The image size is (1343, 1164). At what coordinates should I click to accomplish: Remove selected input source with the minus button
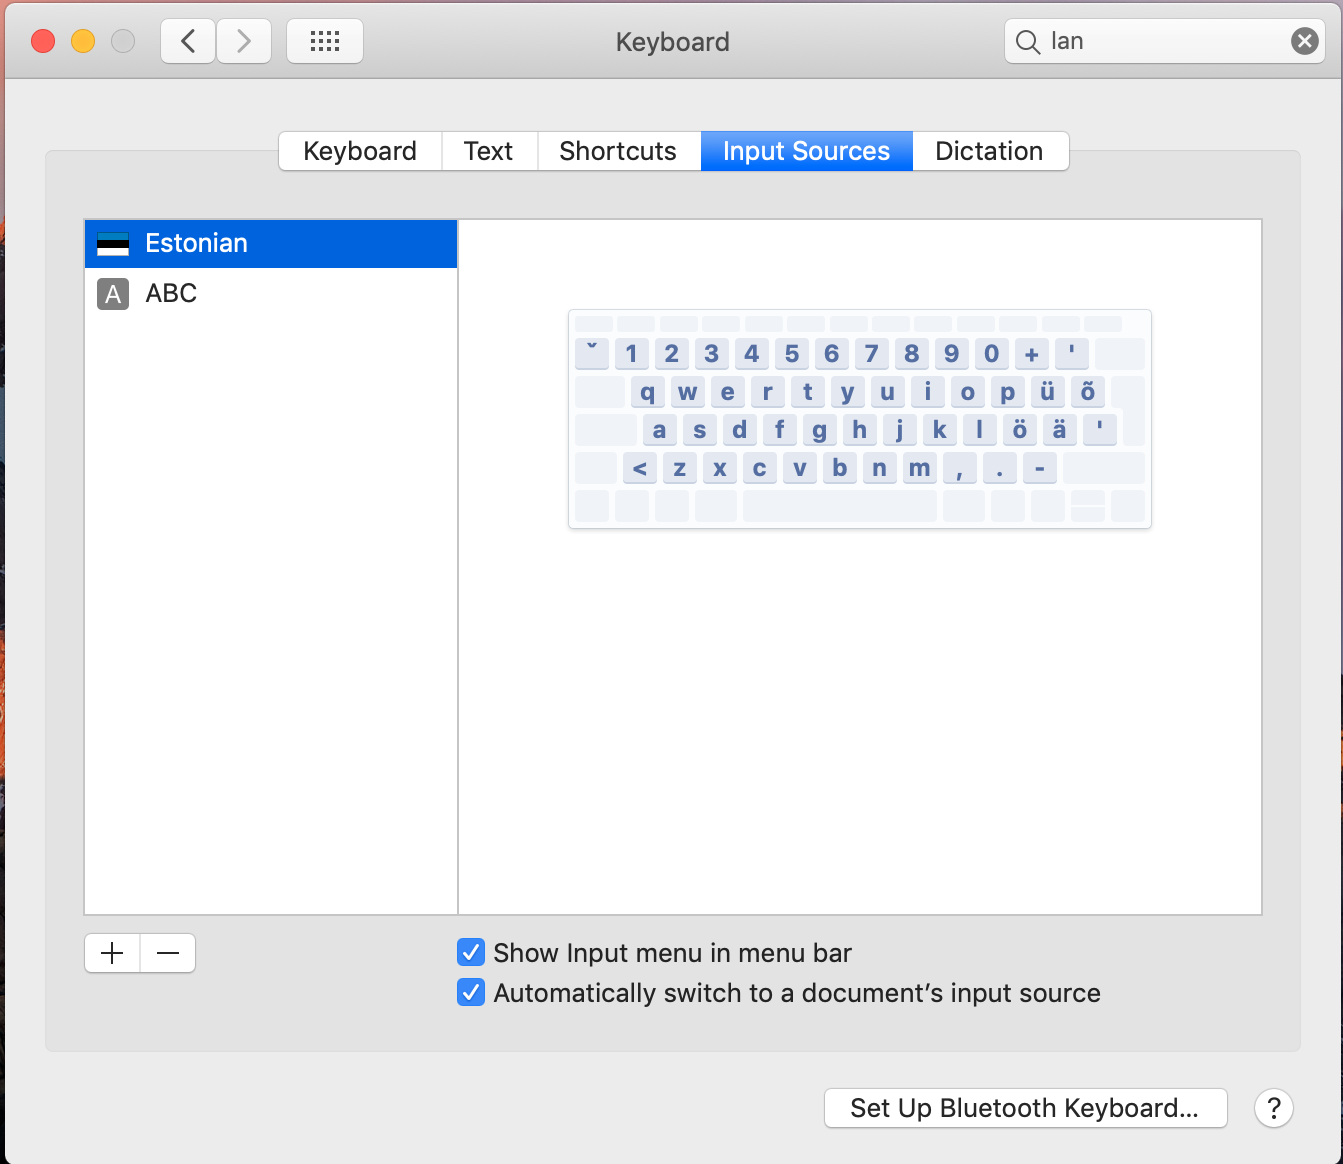pos(167,953)
